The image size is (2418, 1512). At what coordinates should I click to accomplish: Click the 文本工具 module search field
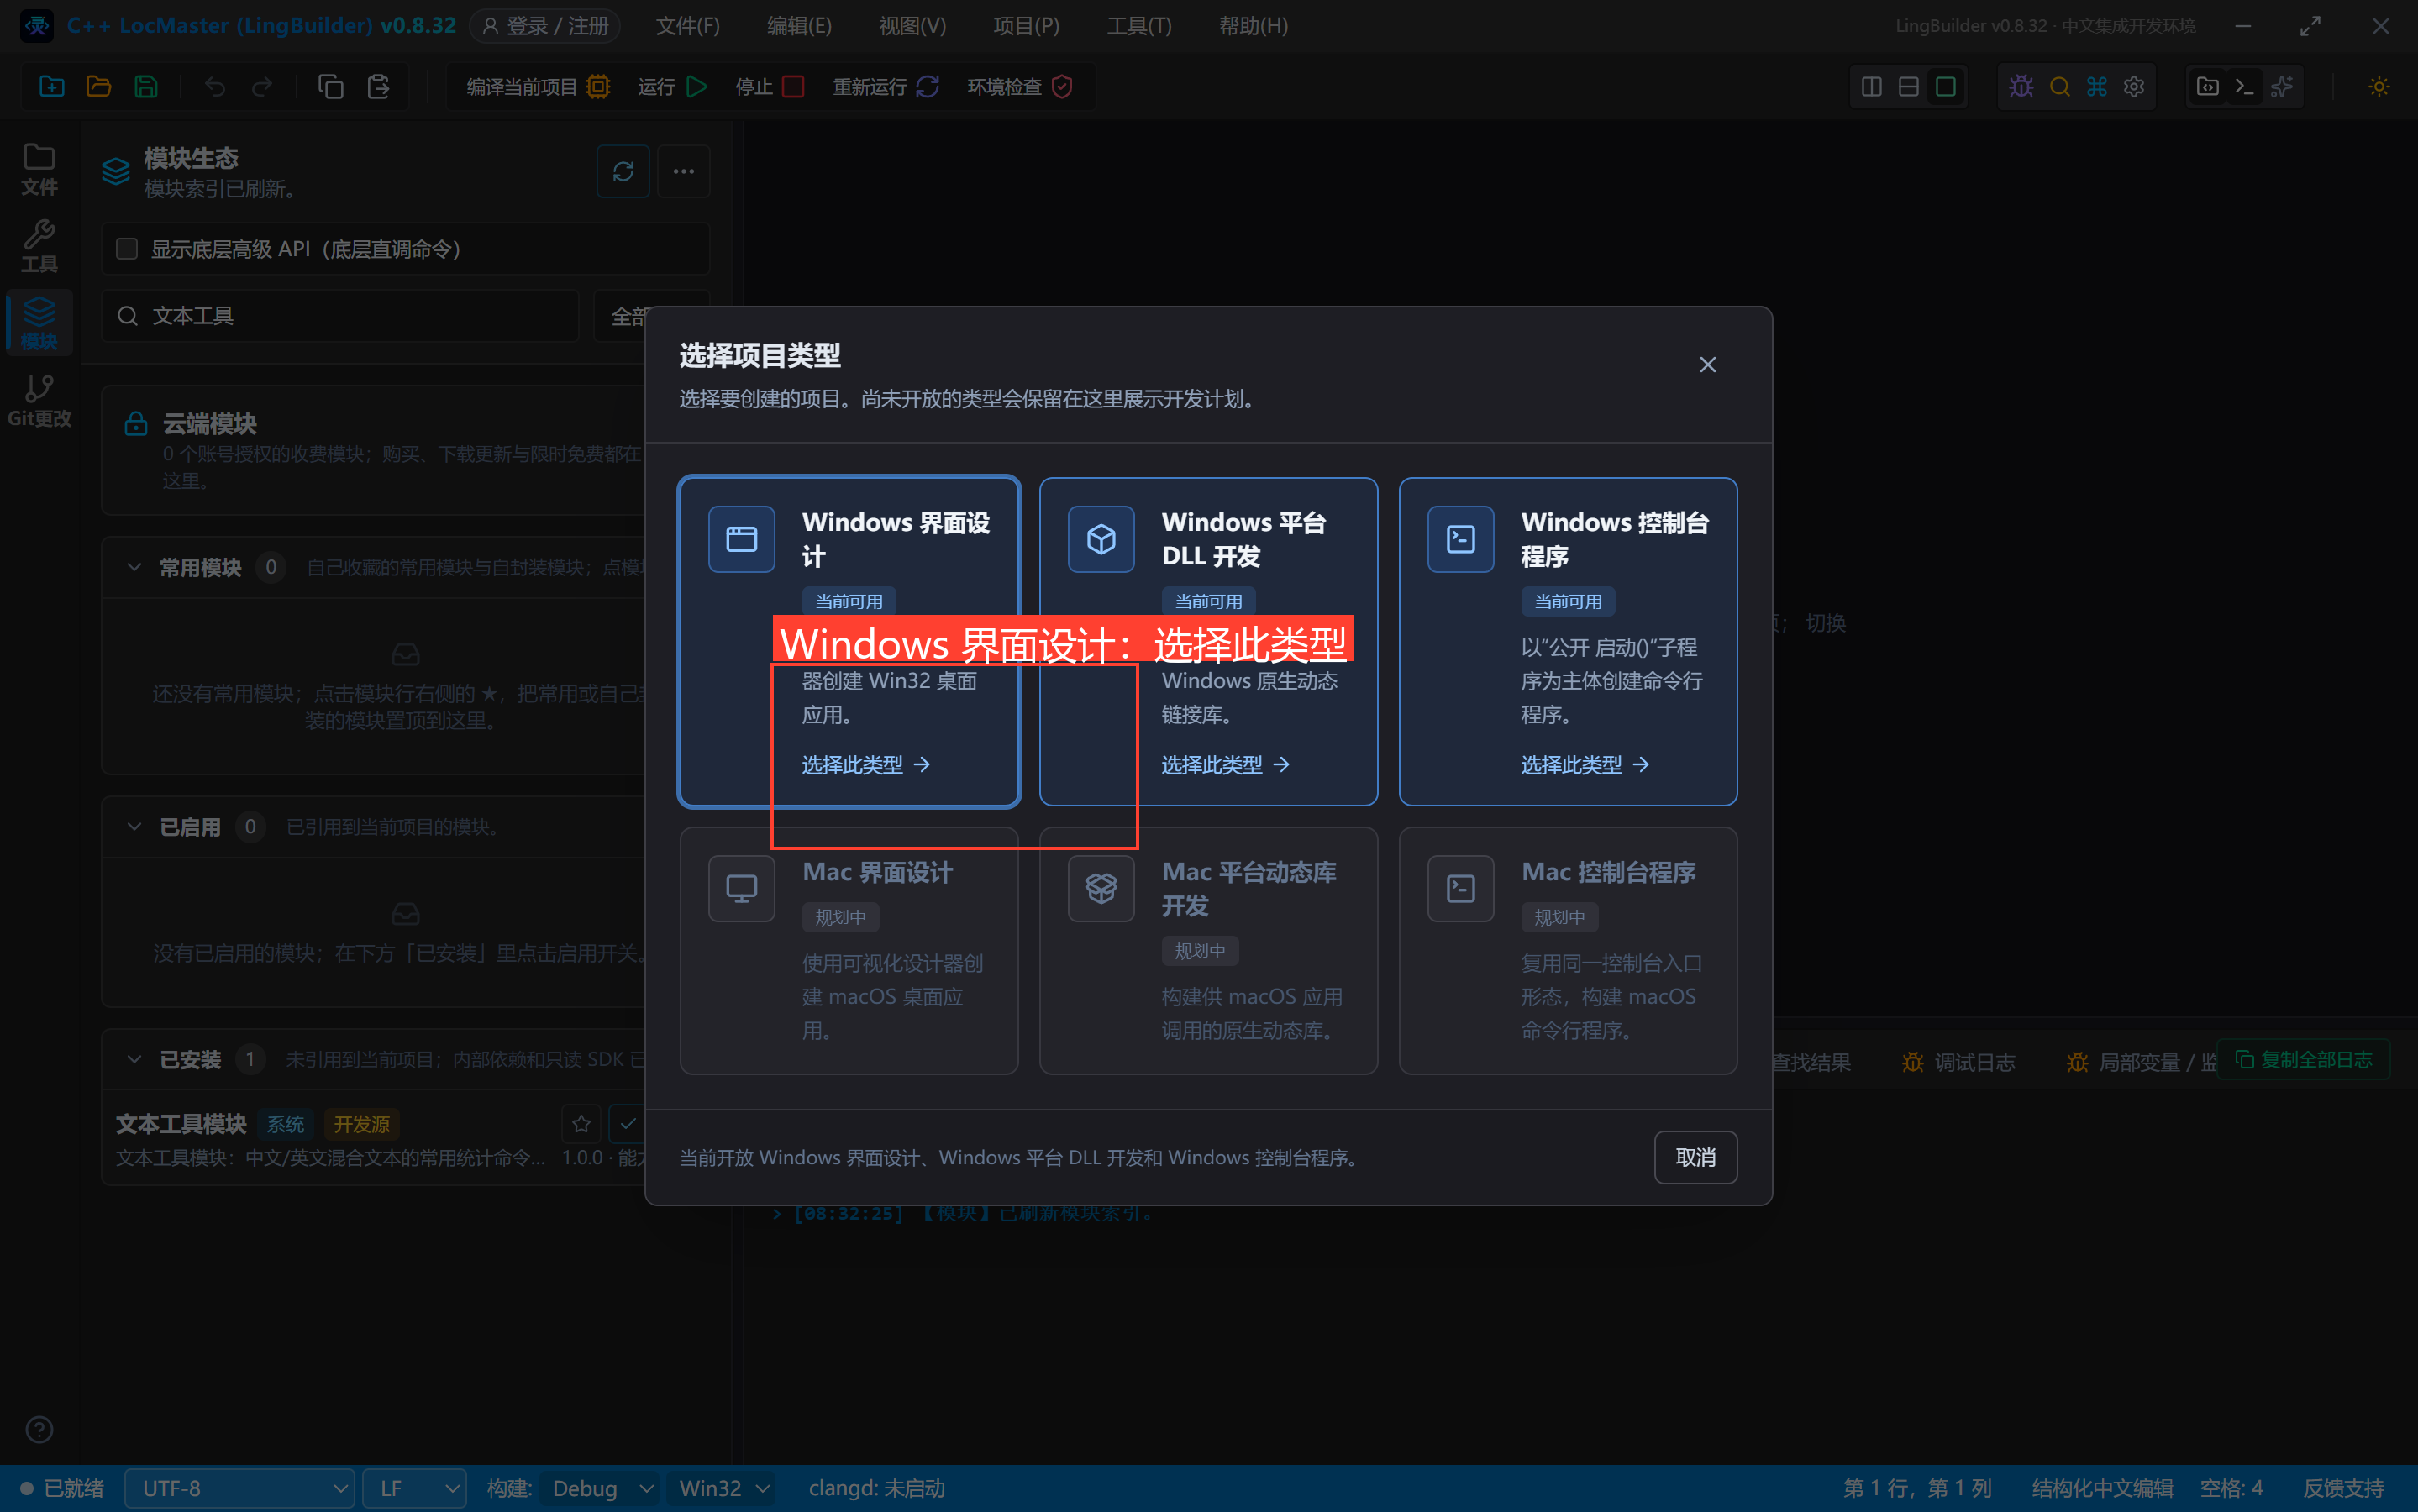coord(340,316)
